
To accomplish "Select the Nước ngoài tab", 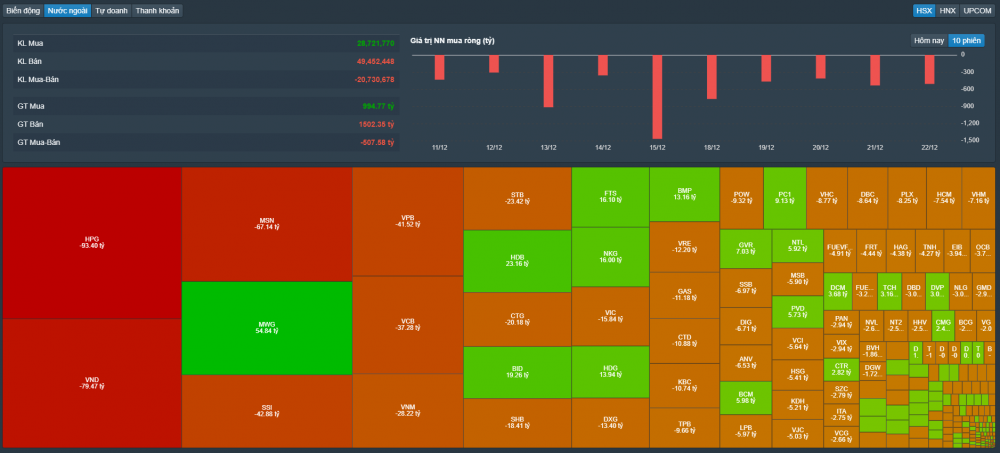I will pos(67,10).
